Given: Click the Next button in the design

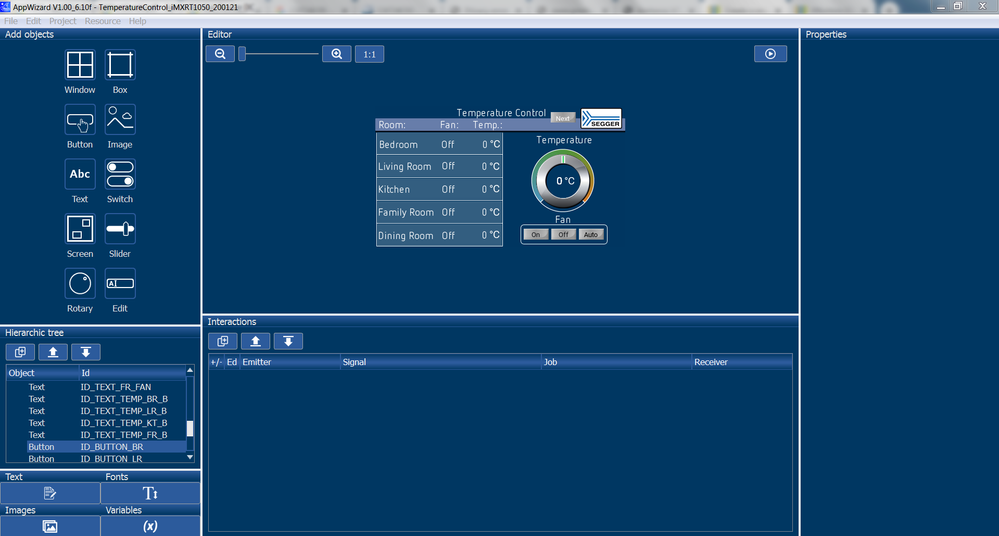Looking at the screenshot, I should tap(563, 118).
